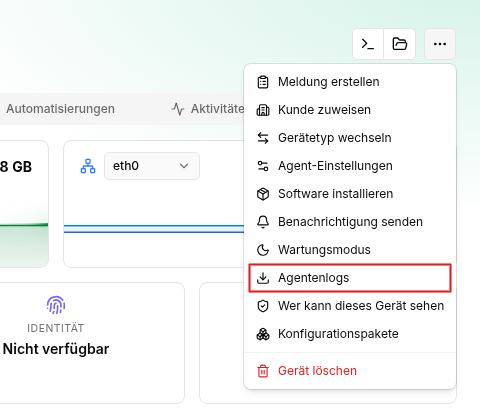The height and width of the screenshot is (416, 480).
Task: Click the clipboard icon beside Meldung erstellen
Action: click(x=263, y=82)
